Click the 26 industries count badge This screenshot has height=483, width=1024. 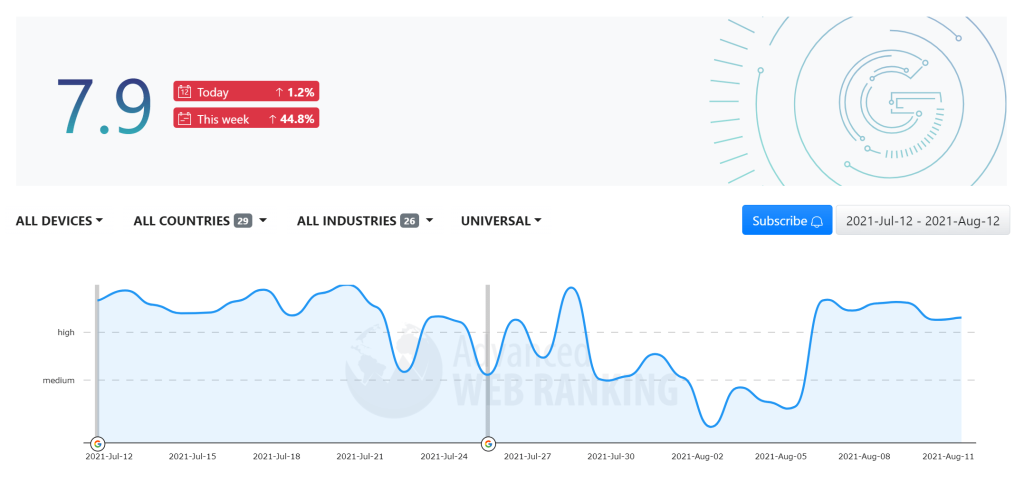409,221
